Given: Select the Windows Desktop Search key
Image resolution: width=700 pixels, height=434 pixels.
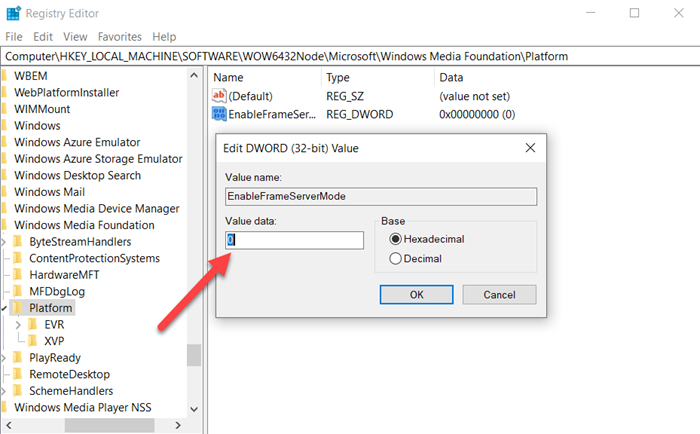Looking at the screenshot, I should pyautogui.click(x=77, y=175).
